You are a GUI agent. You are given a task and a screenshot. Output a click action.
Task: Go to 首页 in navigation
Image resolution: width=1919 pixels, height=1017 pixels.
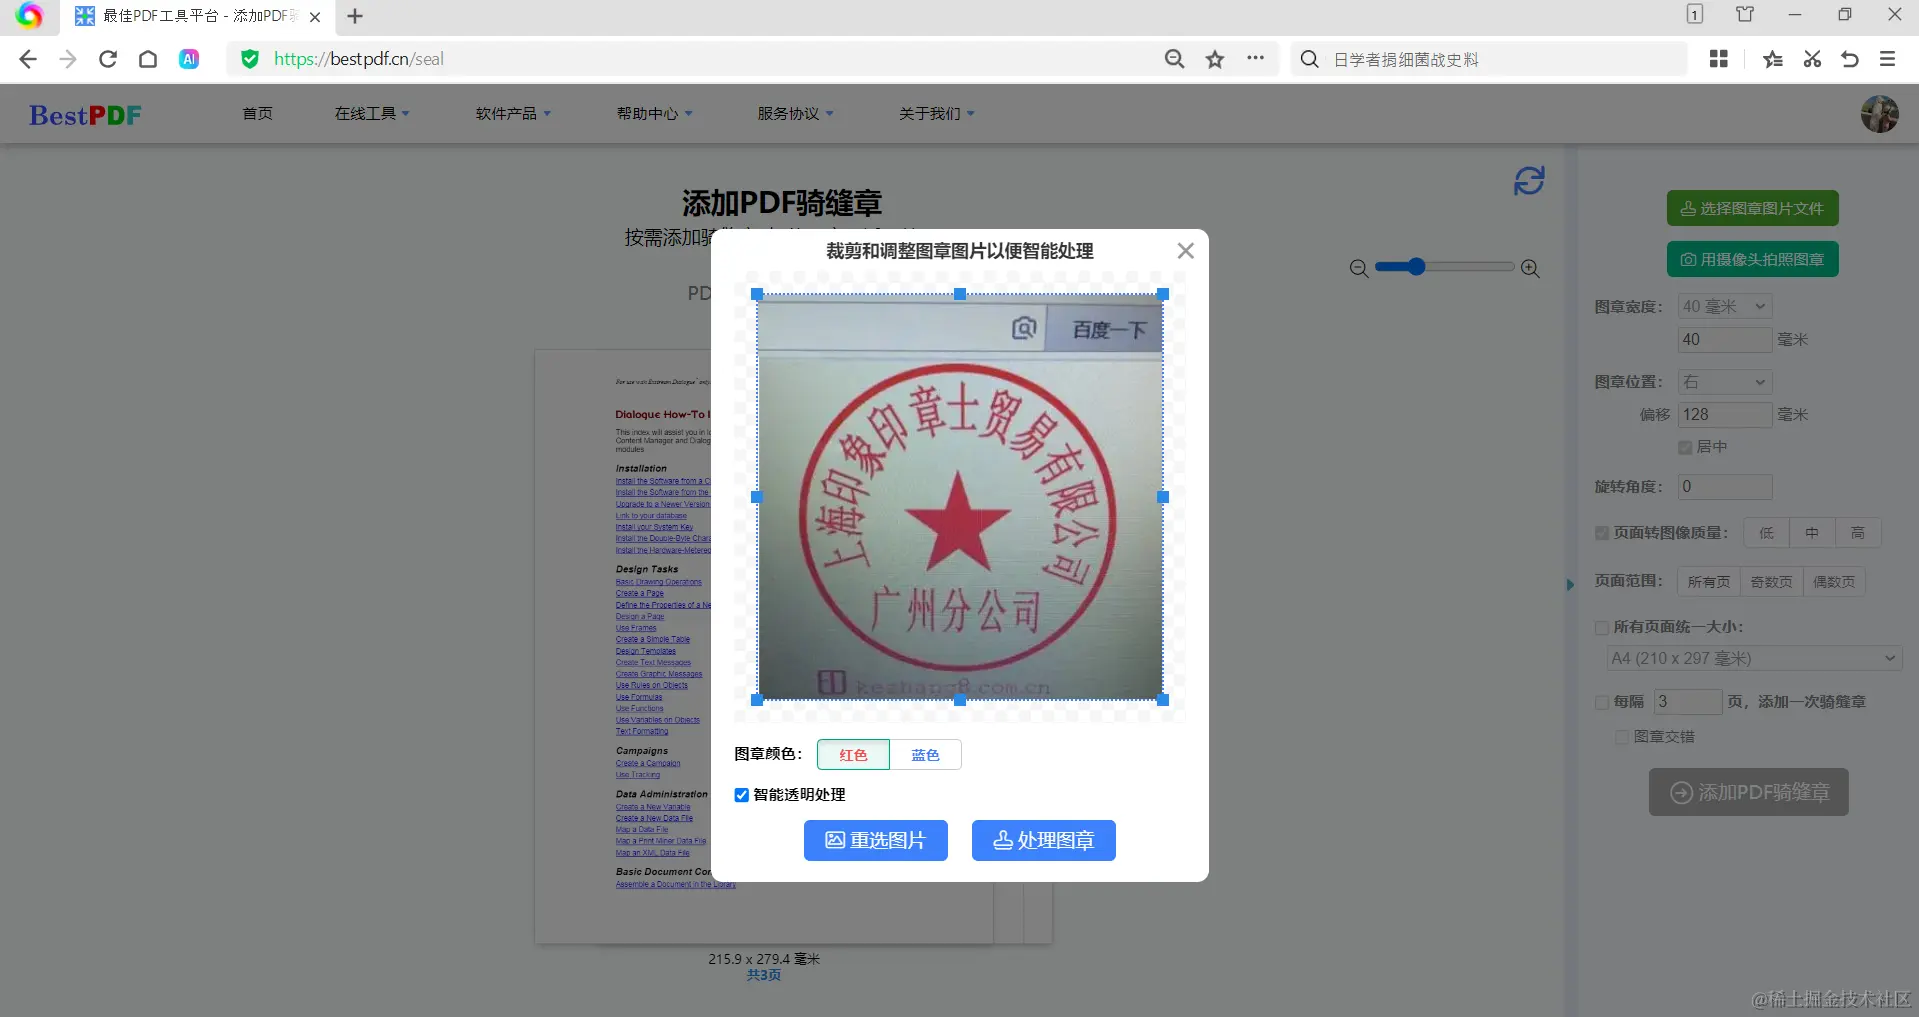257,114
